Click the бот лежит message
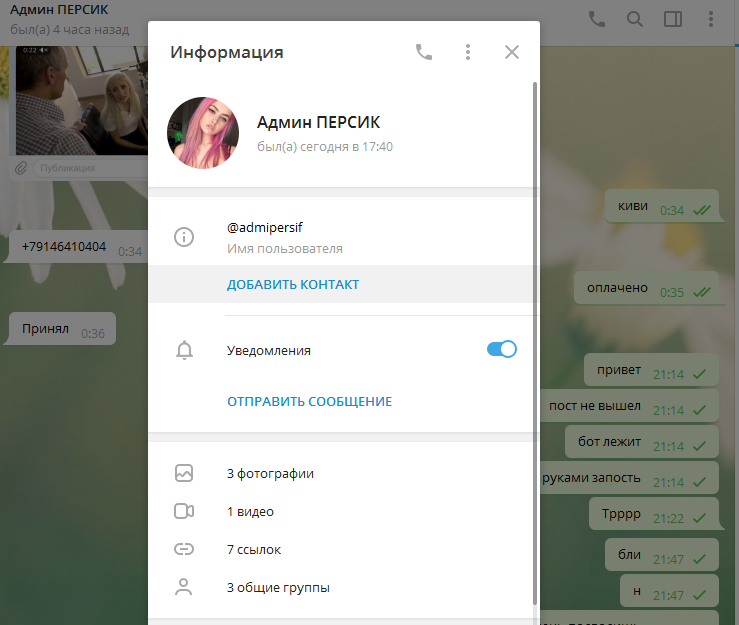The height and width of the screenshot is (625, 739). [642, 442]
